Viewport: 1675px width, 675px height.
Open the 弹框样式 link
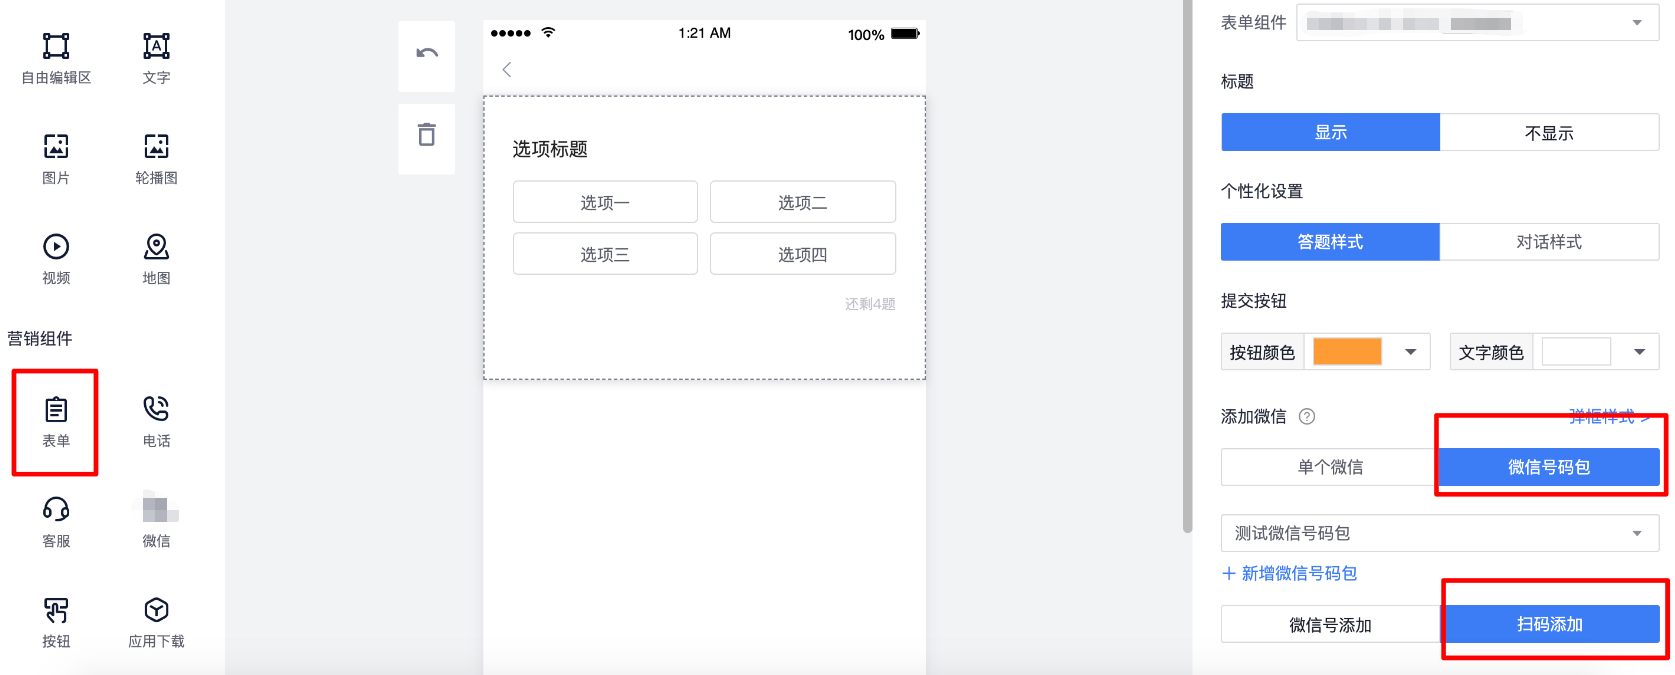(x=1608, y=416)
